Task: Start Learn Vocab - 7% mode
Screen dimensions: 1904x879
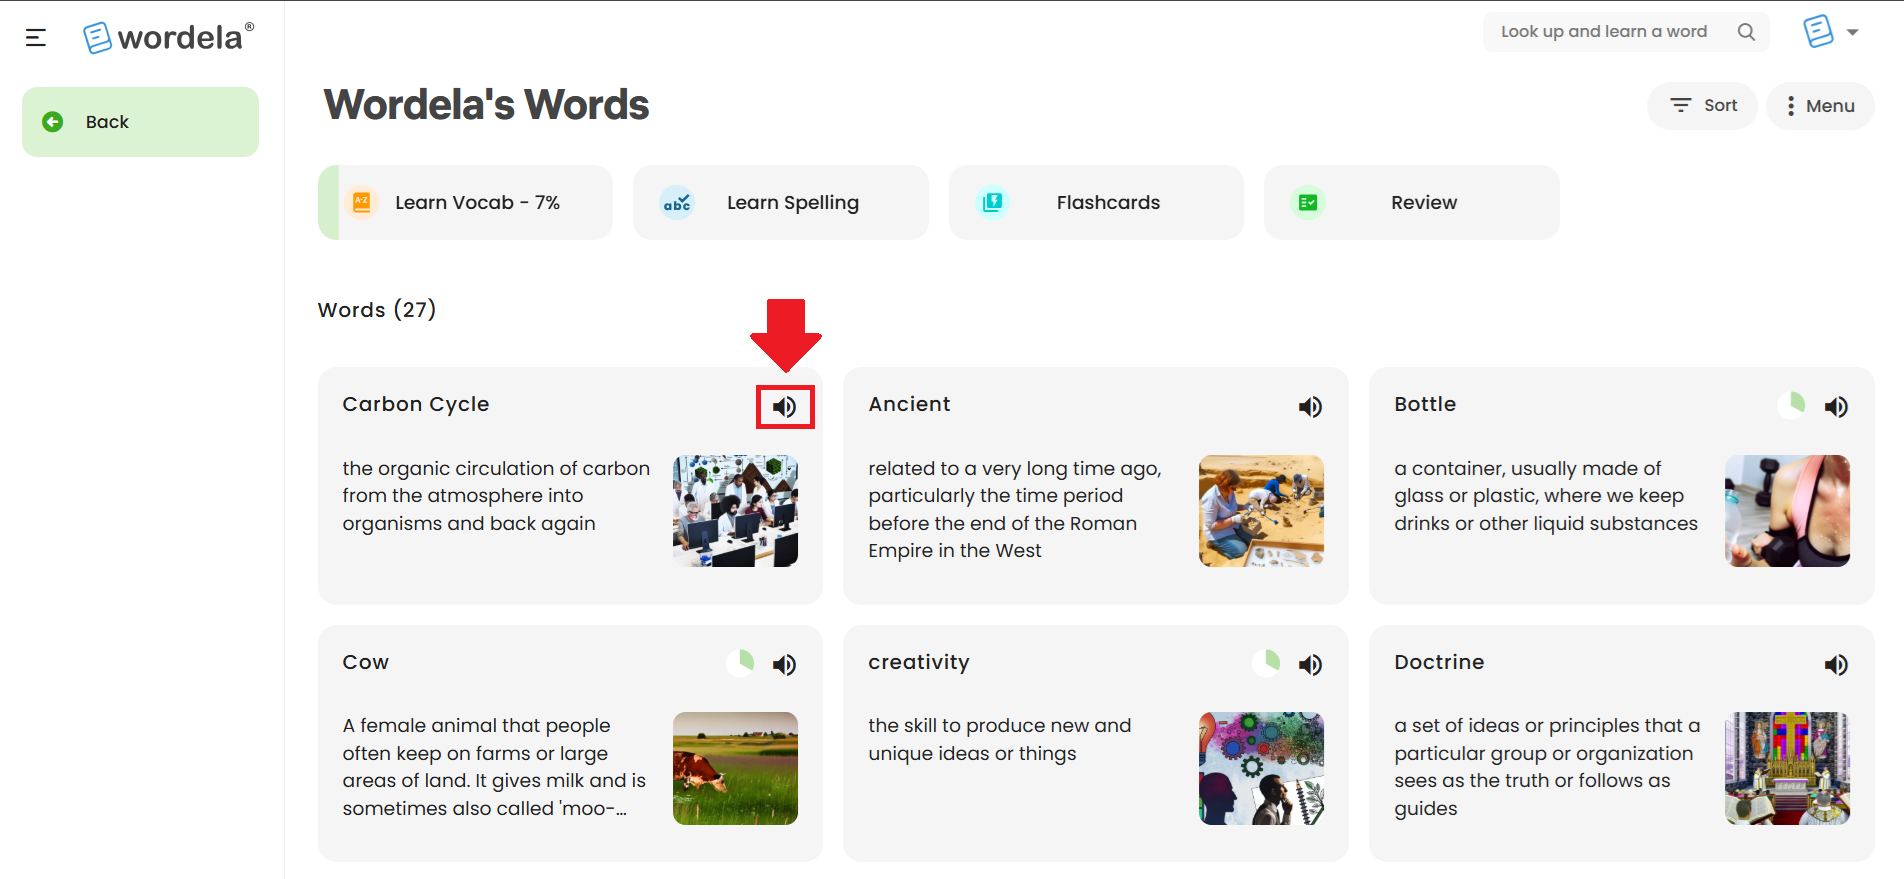Action: coord(465,203)
